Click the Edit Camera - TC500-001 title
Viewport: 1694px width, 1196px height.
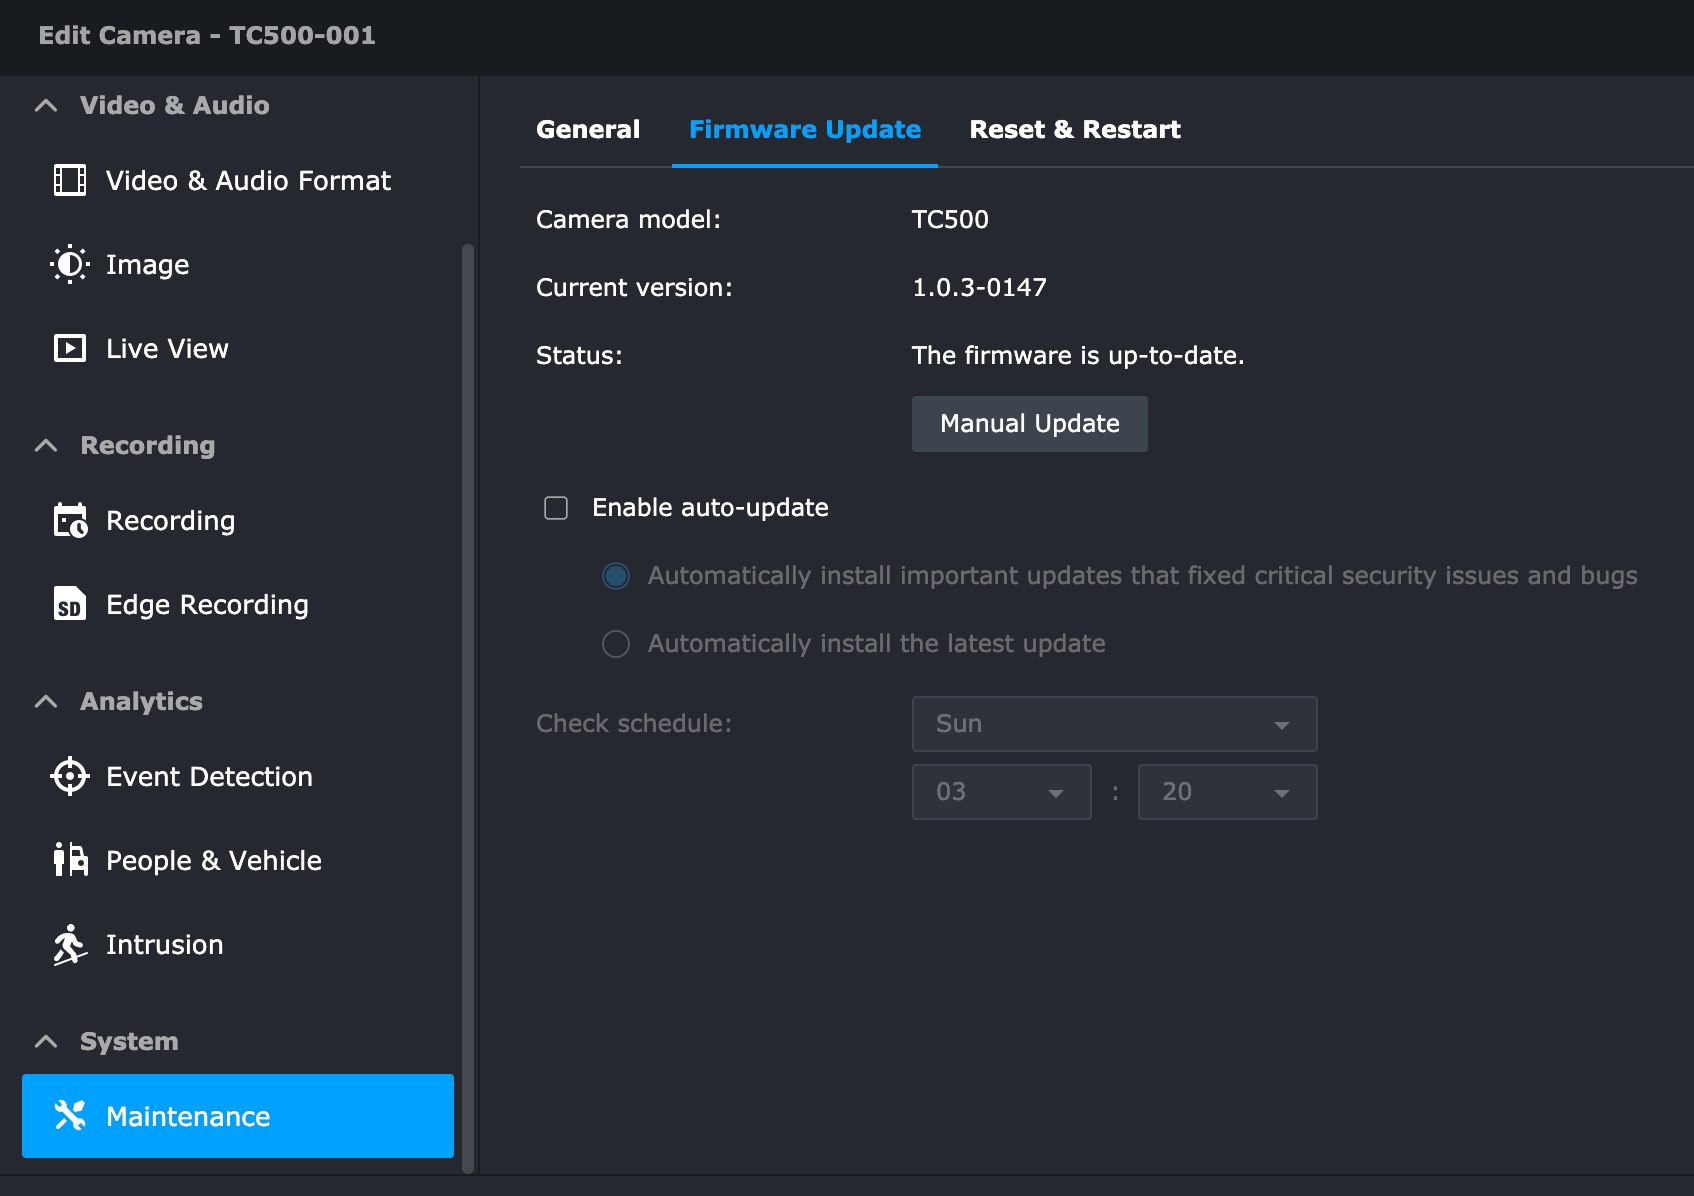point(207,35)
